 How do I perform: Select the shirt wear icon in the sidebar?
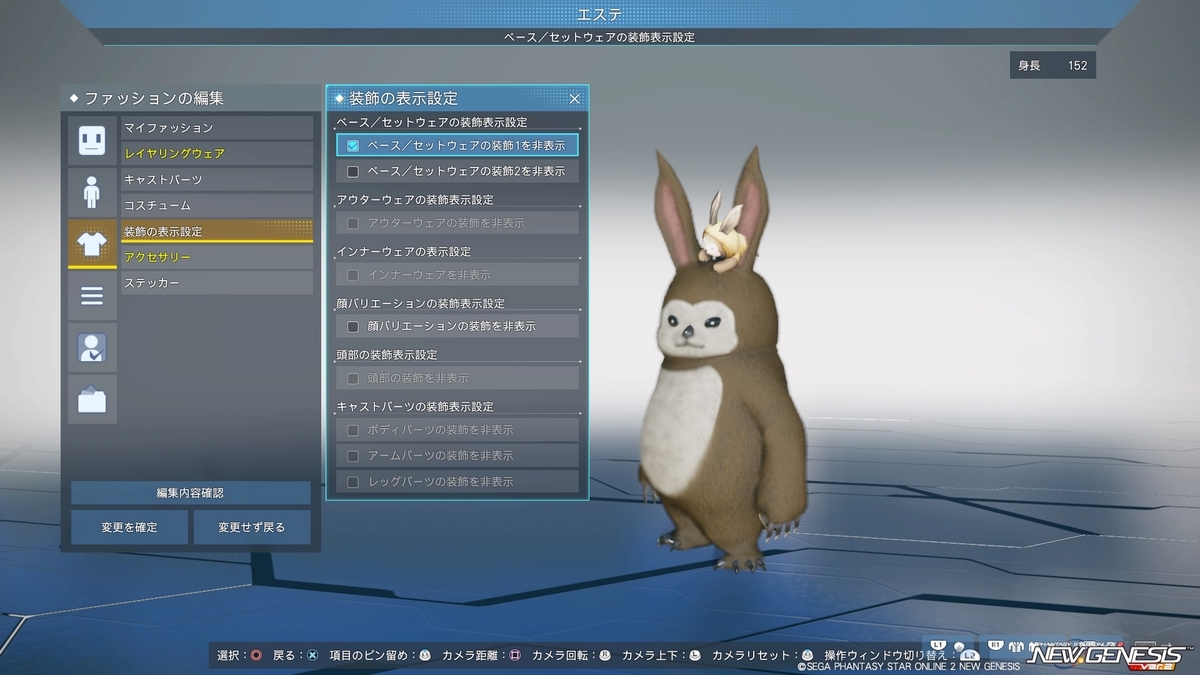92,244
